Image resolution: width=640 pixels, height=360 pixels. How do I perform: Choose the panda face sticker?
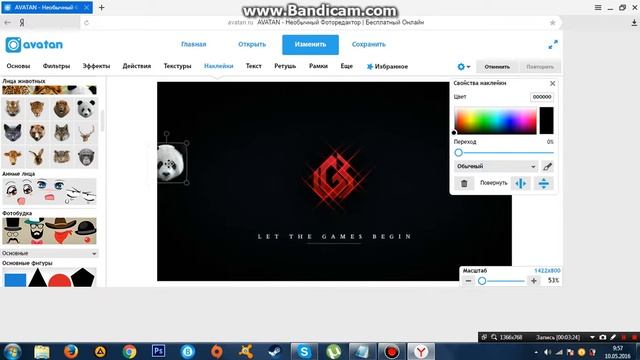coord(86,109)
